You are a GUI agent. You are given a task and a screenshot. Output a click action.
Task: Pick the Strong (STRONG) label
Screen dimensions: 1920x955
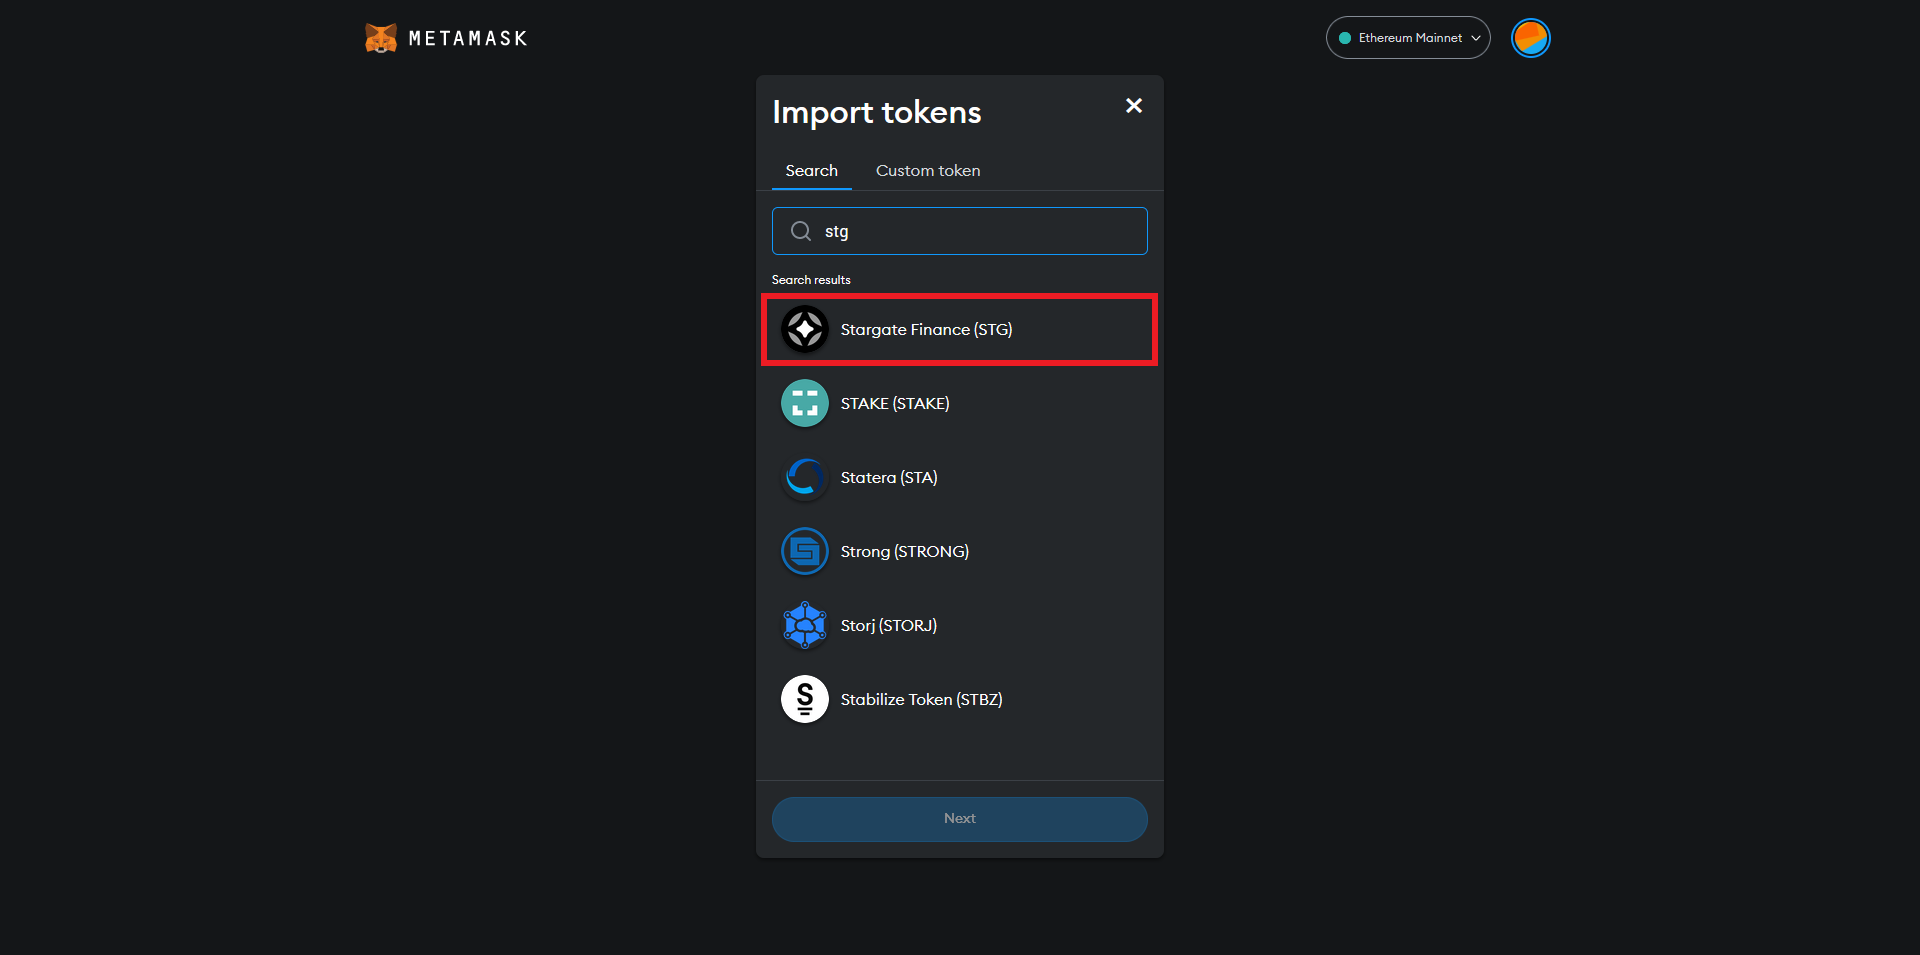click(904, 551)
